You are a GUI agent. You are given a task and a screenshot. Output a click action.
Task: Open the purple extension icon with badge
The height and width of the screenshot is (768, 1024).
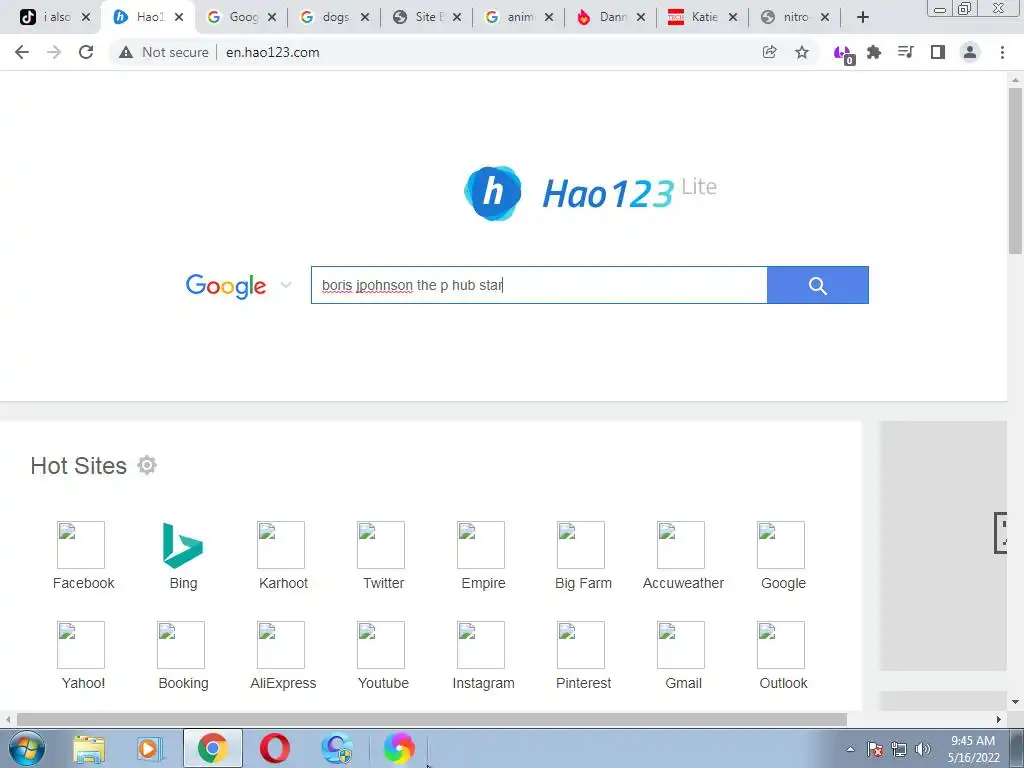(x=844, y=54)
